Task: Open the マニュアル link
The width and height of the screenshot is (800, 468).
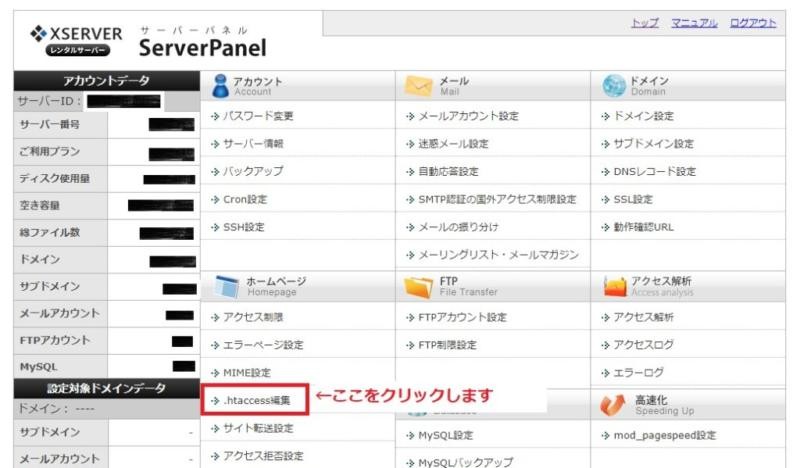Action: coord(693,24)
